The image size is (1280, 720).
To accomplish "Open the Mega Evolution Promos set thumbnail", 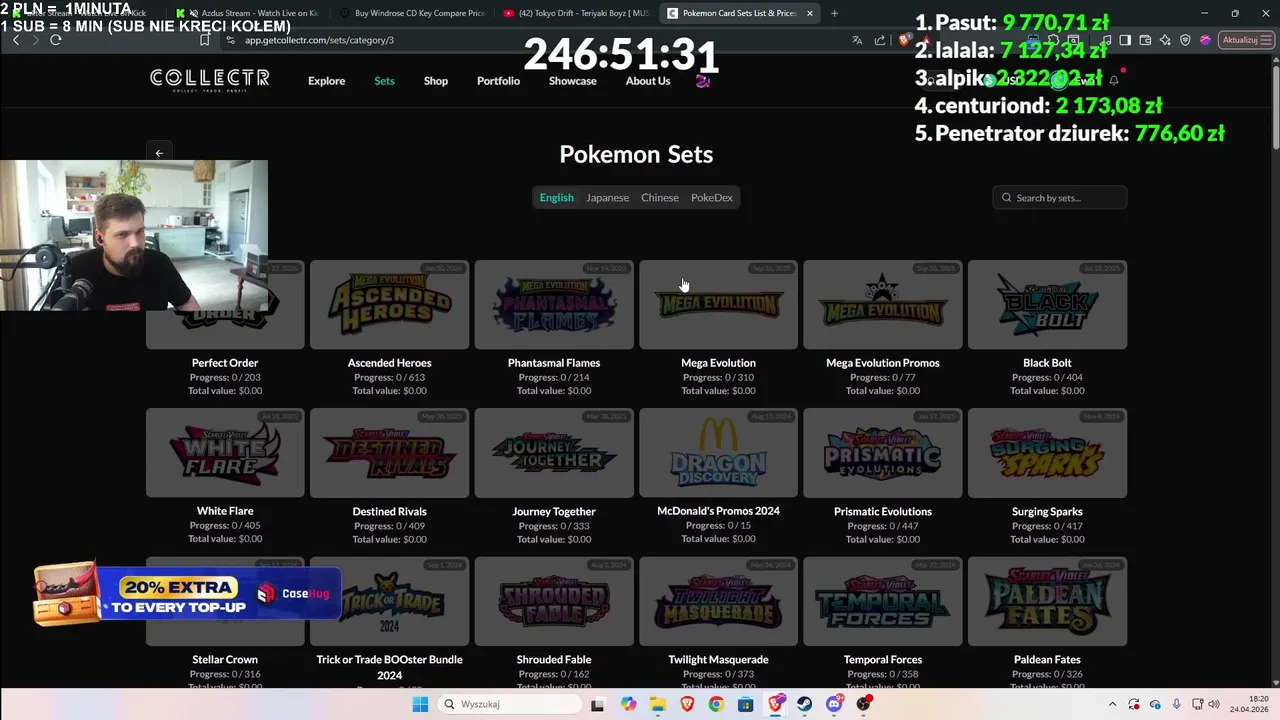I will click(x=882, y=305).
